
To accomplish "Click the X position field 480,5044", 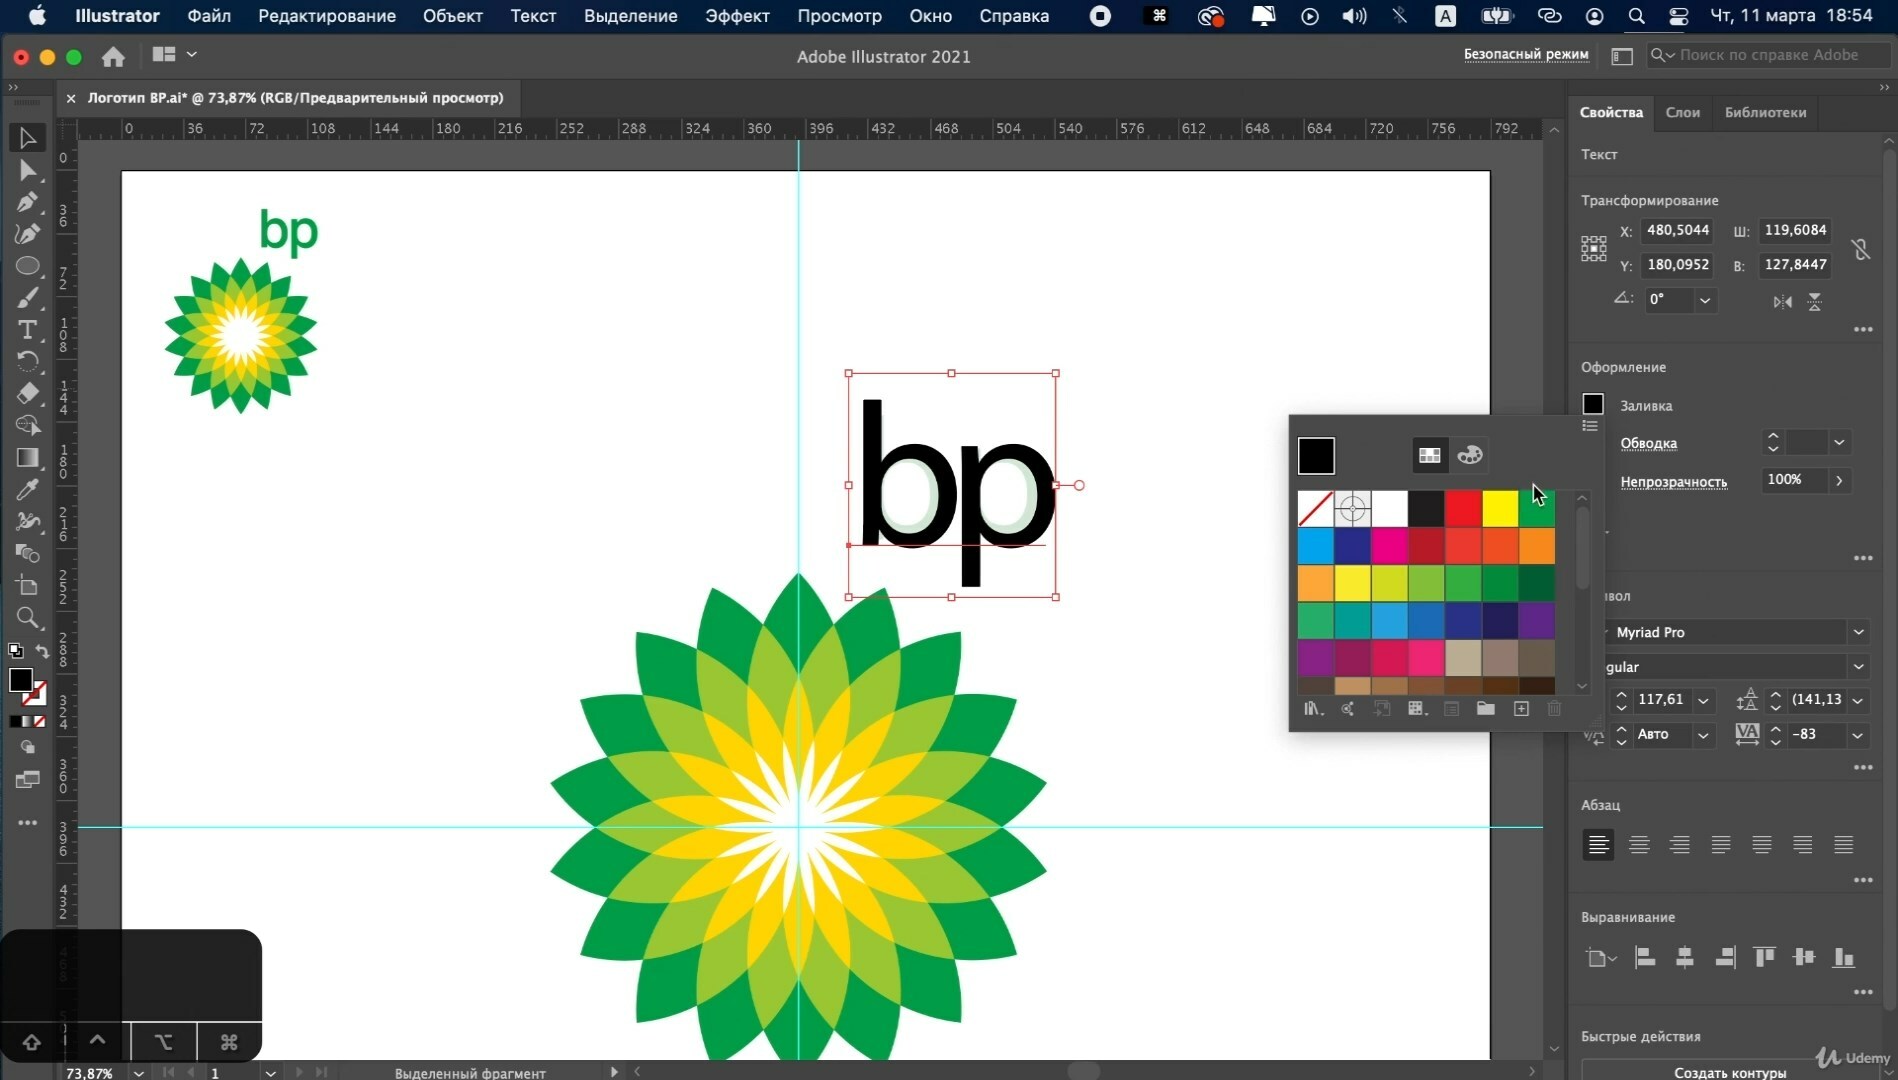I will coord(1678,230).
